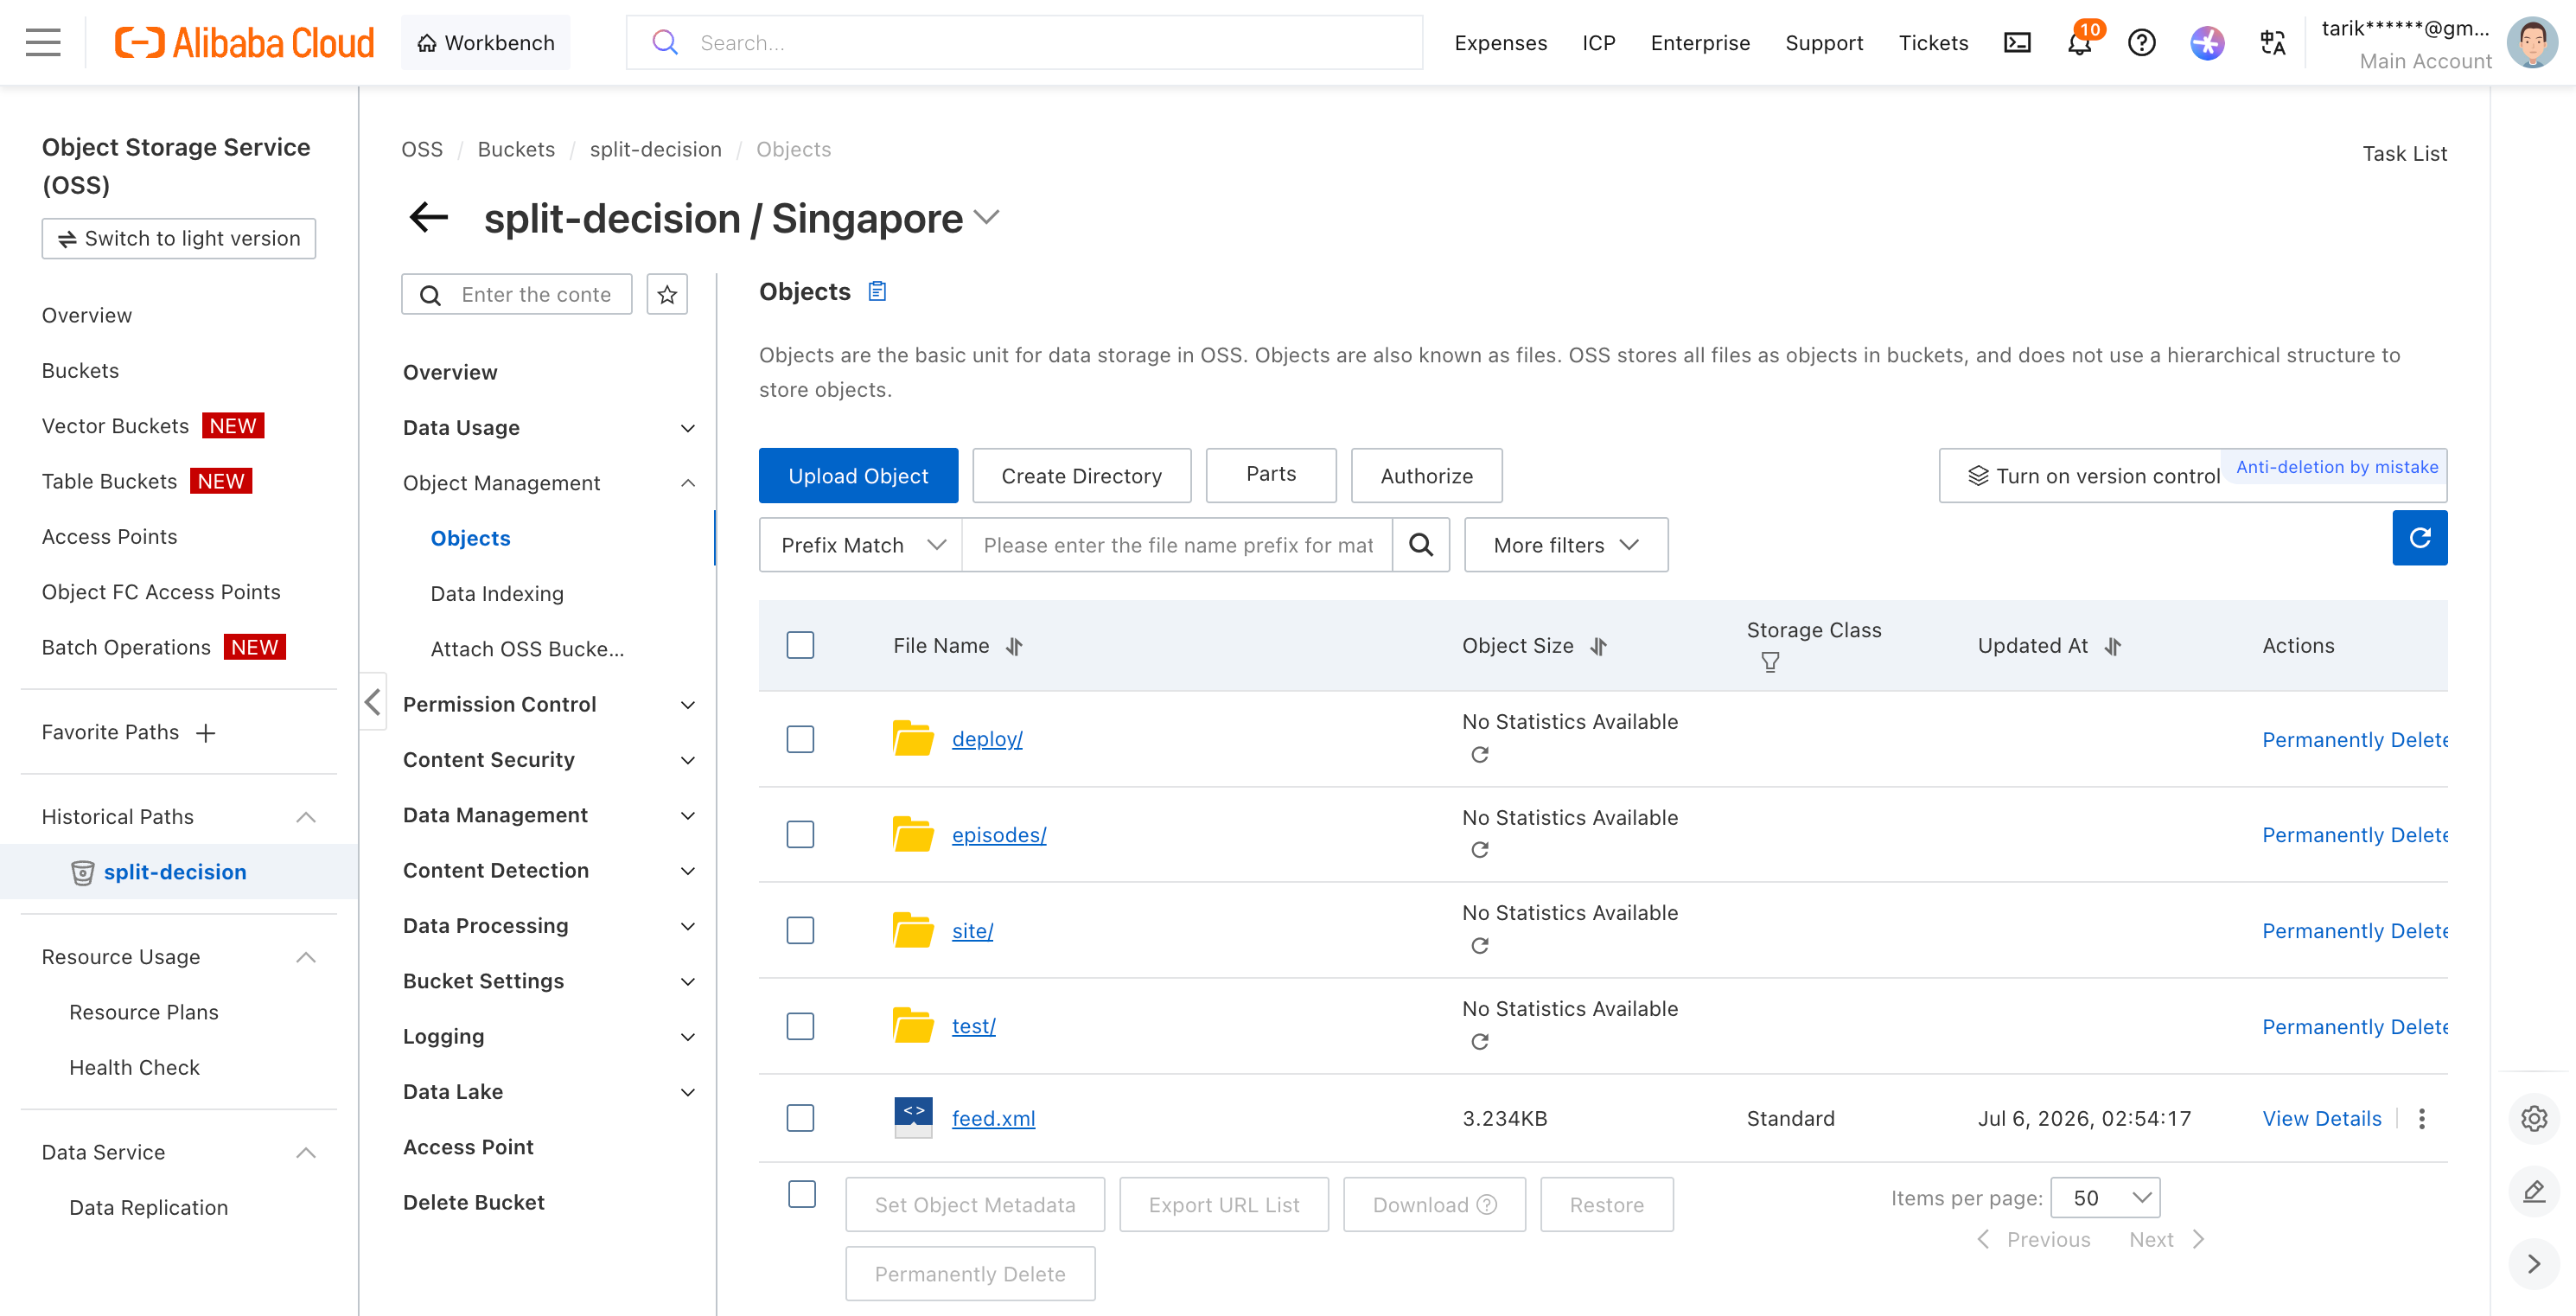Viewport: 2576px width, 1316px height.
Task: Filter by Storage Class funnel icon
Action: coord(1769,662)
